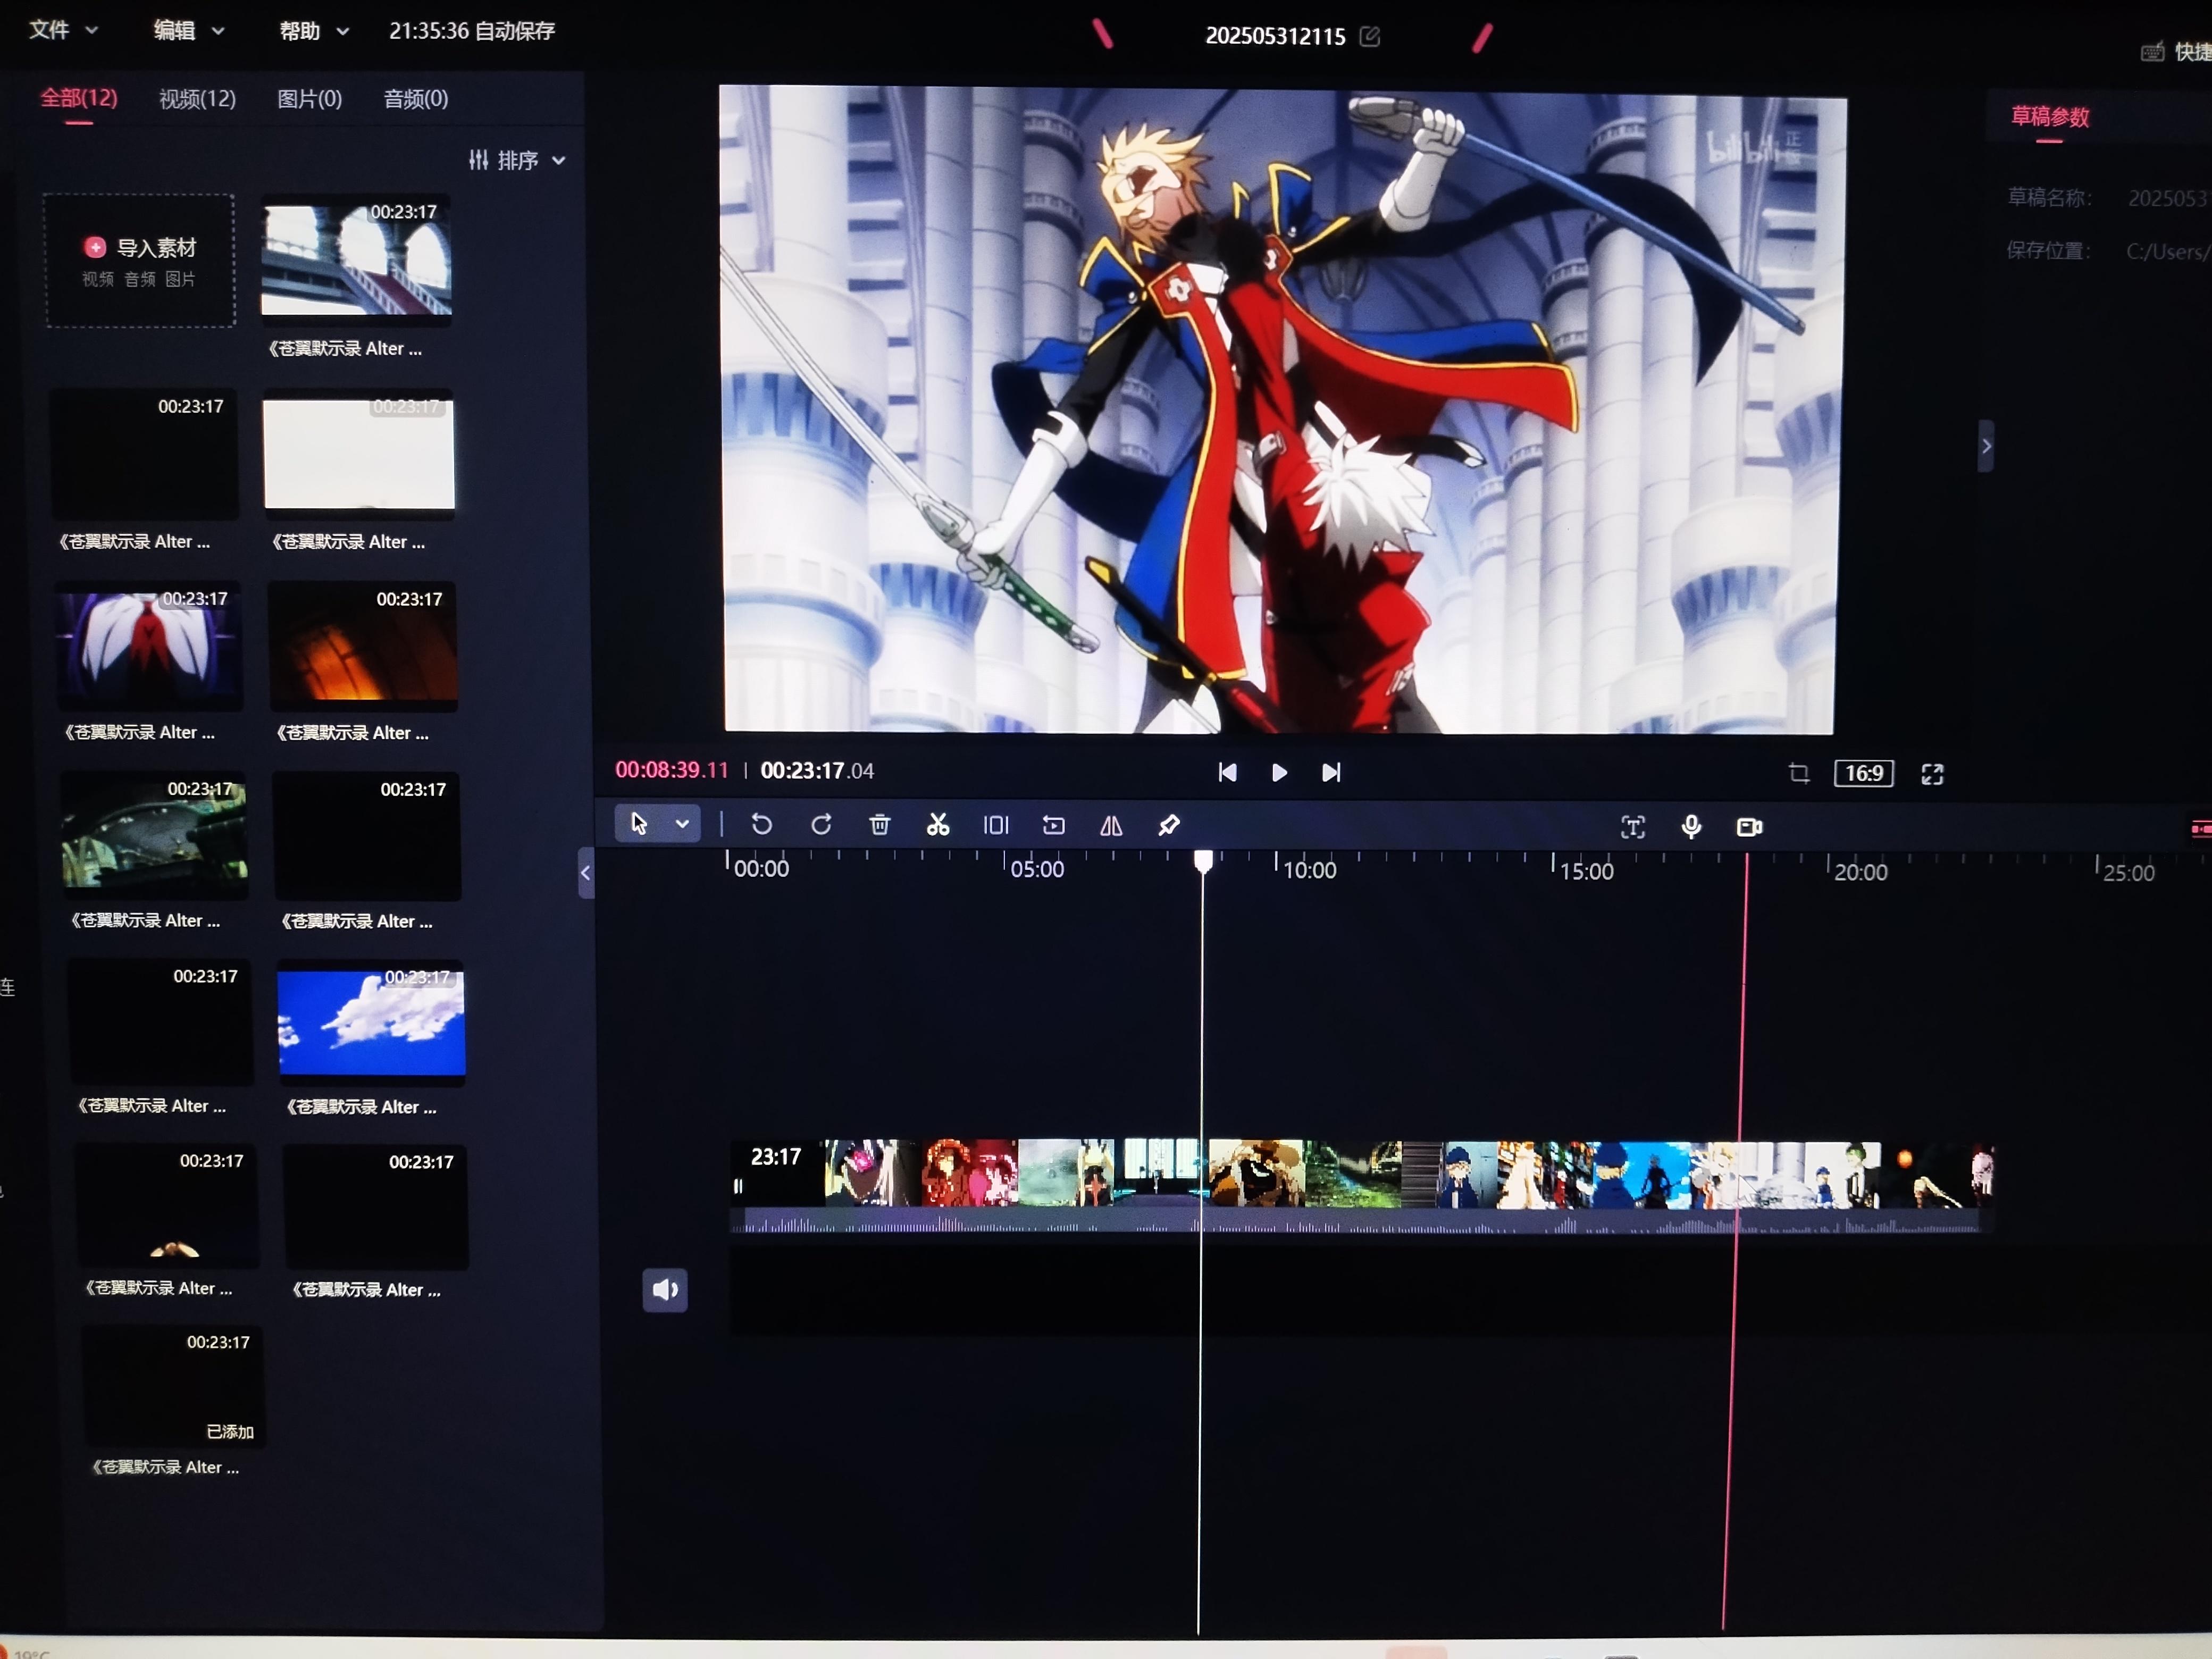Switch to the 音频(0) tab

coord(416,99)
